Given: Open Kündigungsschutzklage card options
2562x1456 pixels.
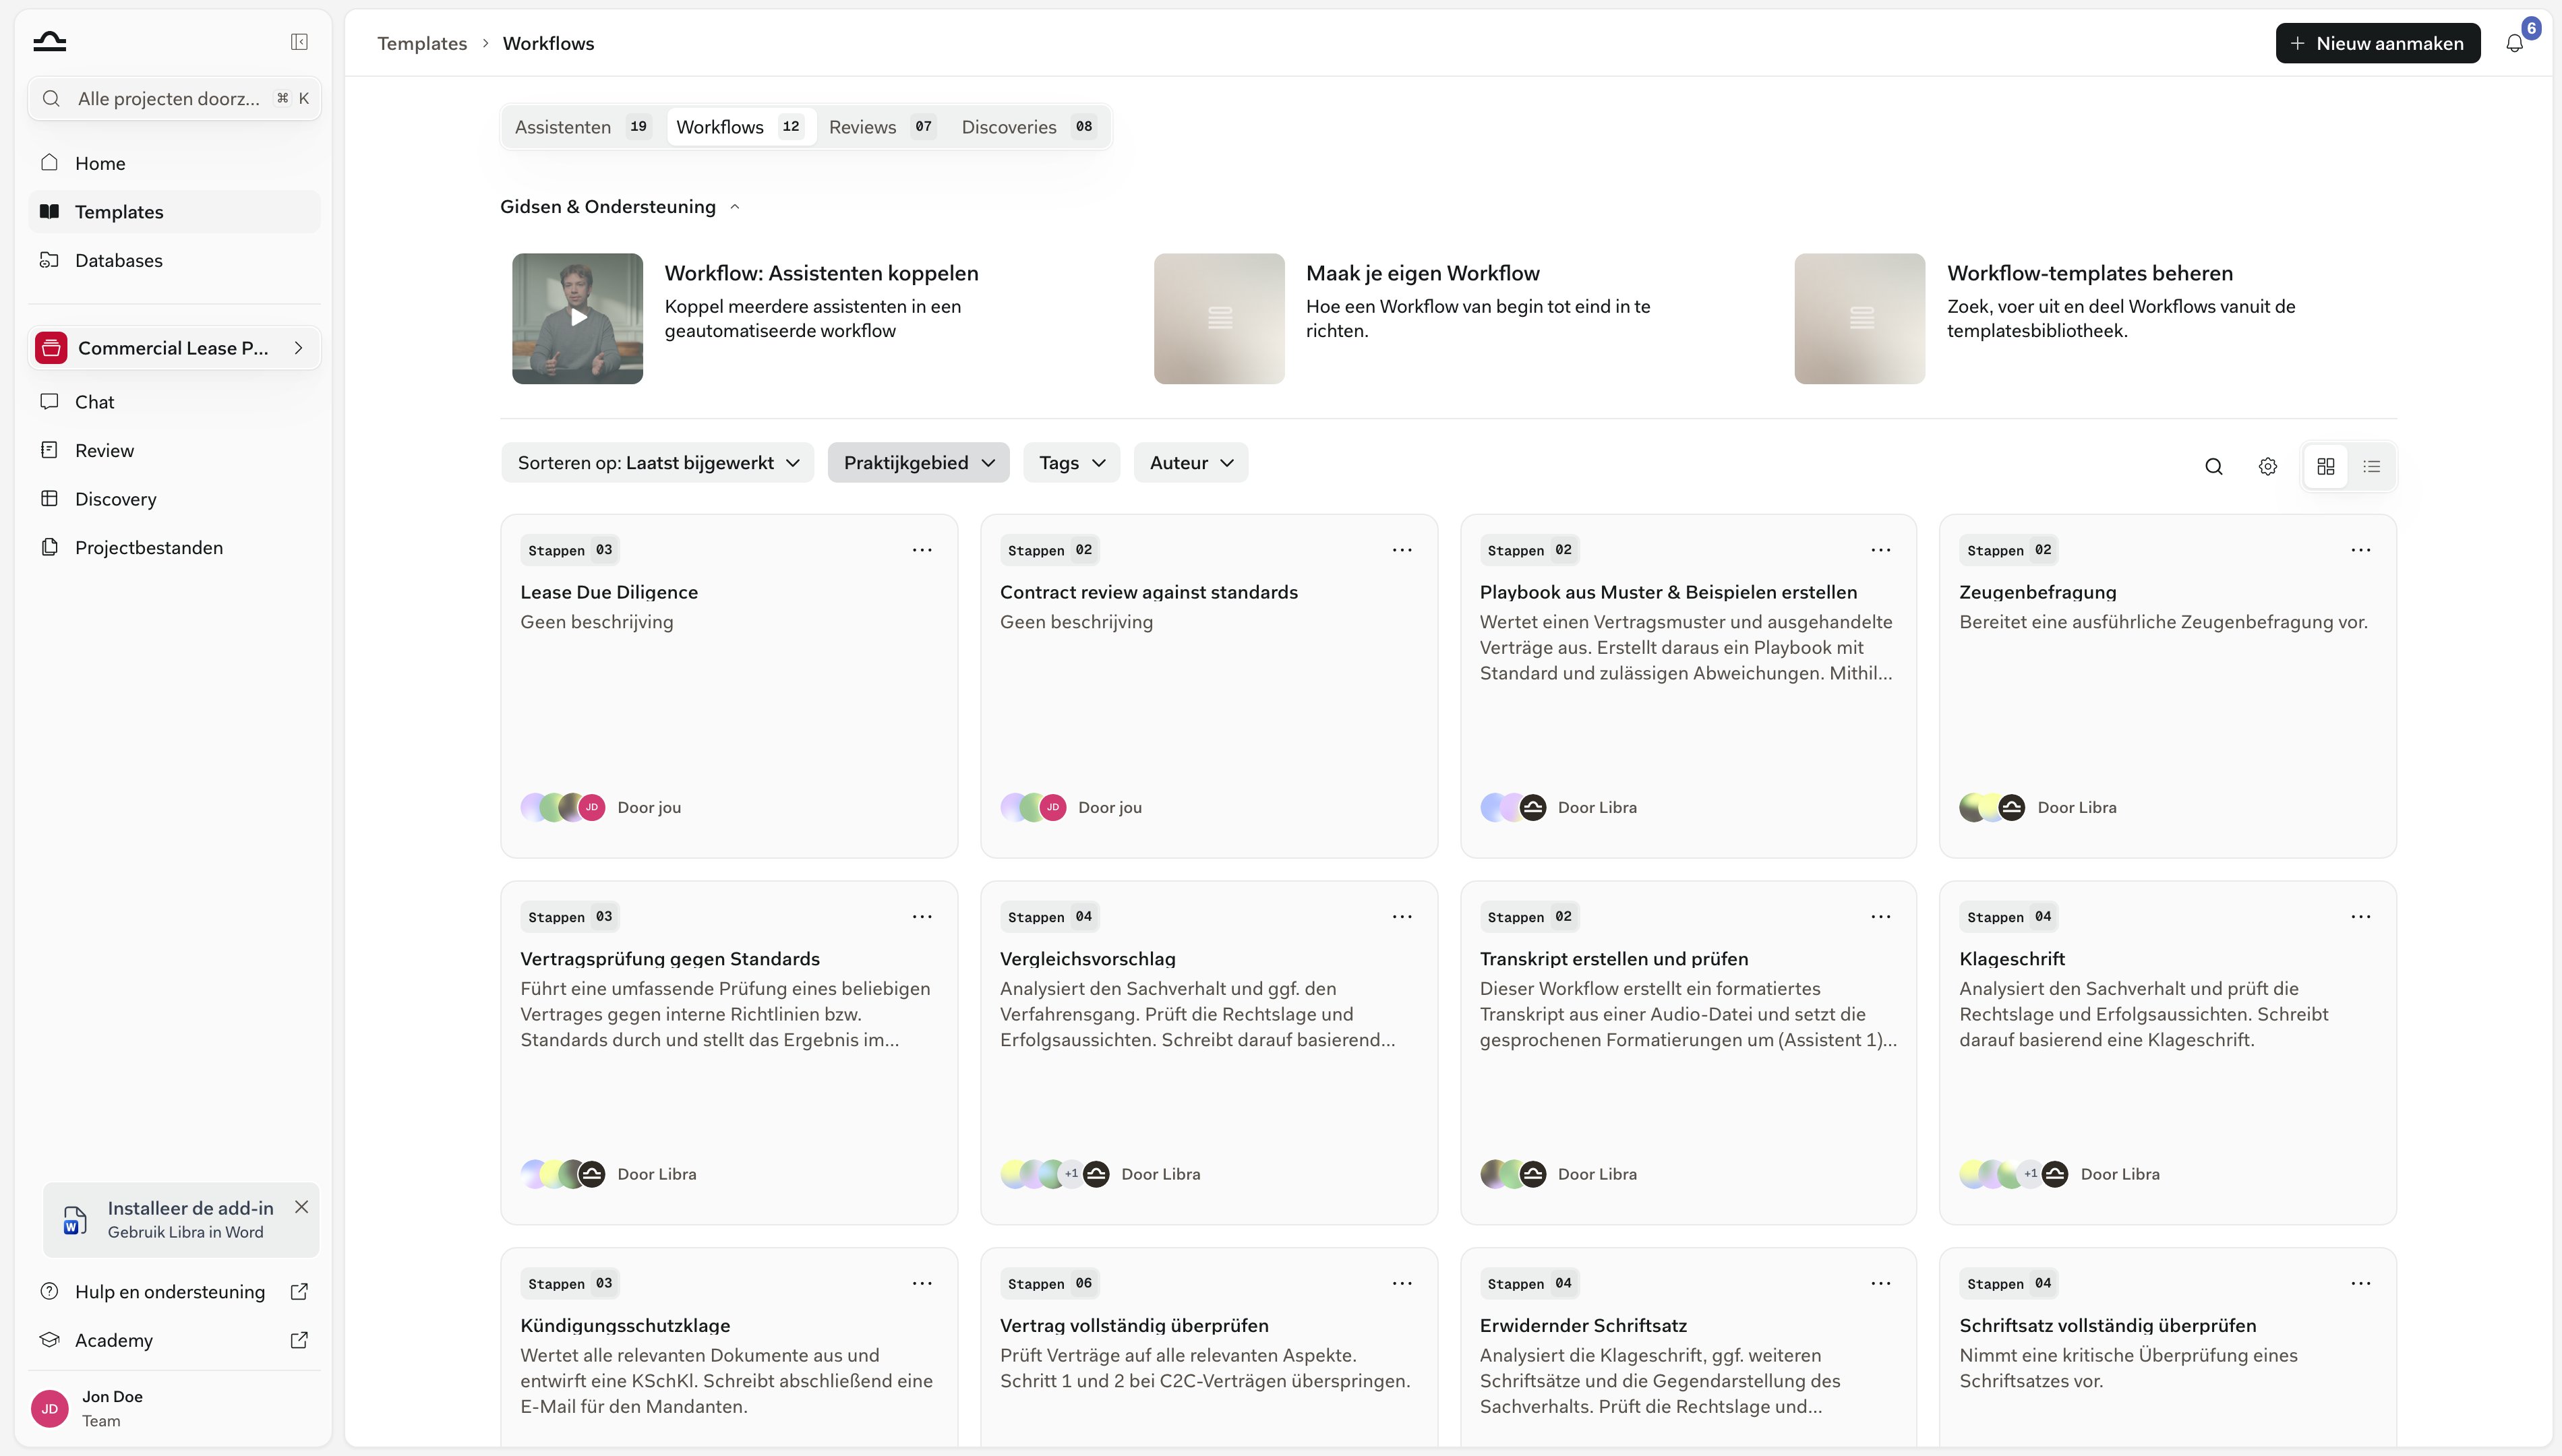Looking at the screenshot, I should point(922,1284).
